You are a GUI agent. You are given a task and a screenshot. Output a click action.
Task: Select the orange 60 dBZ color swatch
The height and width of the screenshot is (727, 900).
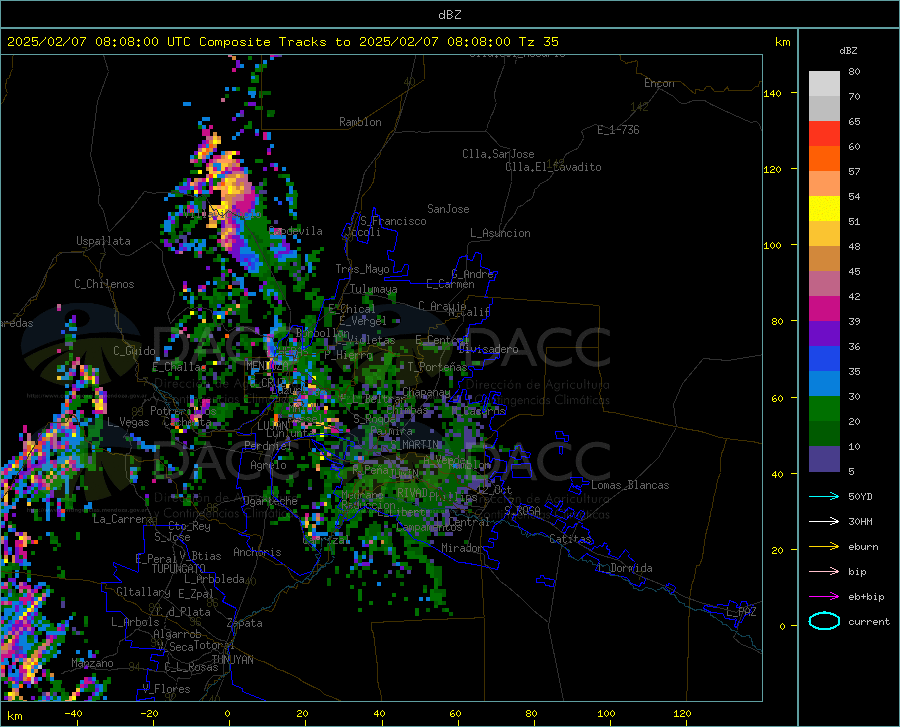pos(824,158)
